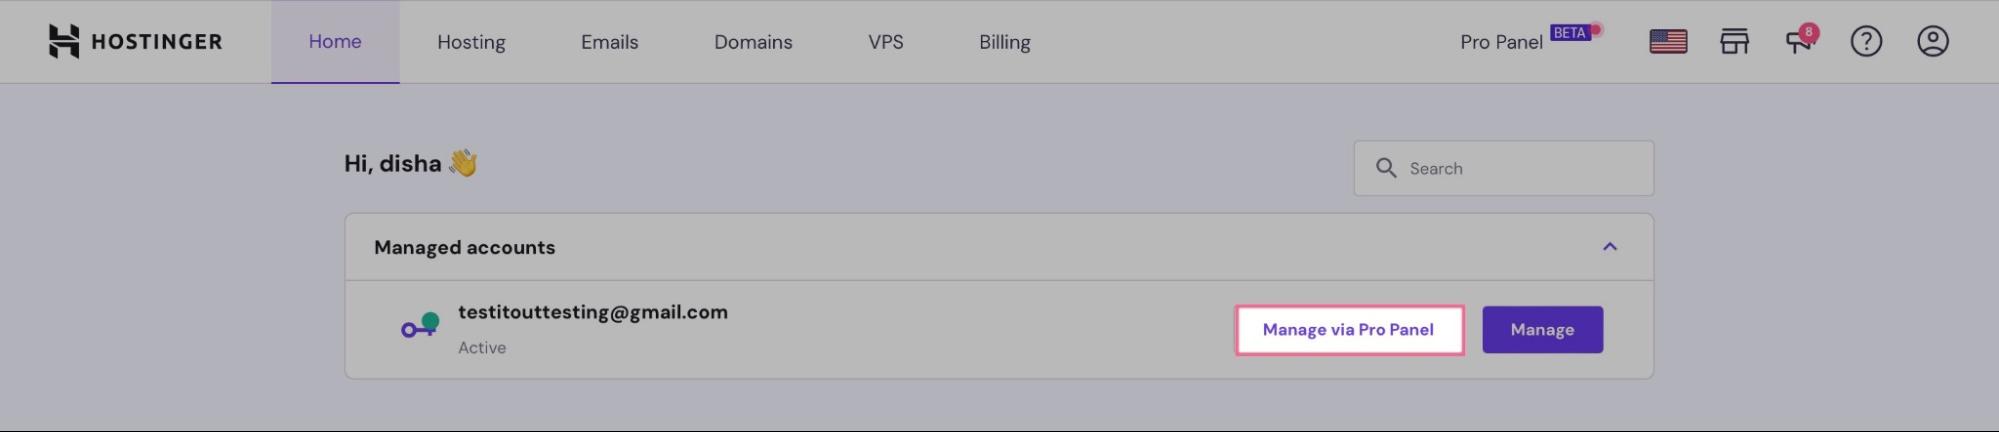Navigate to the Billing tab
Image resolution: width=1999 pixels, height=432 pixels.
pos(1004,42)
